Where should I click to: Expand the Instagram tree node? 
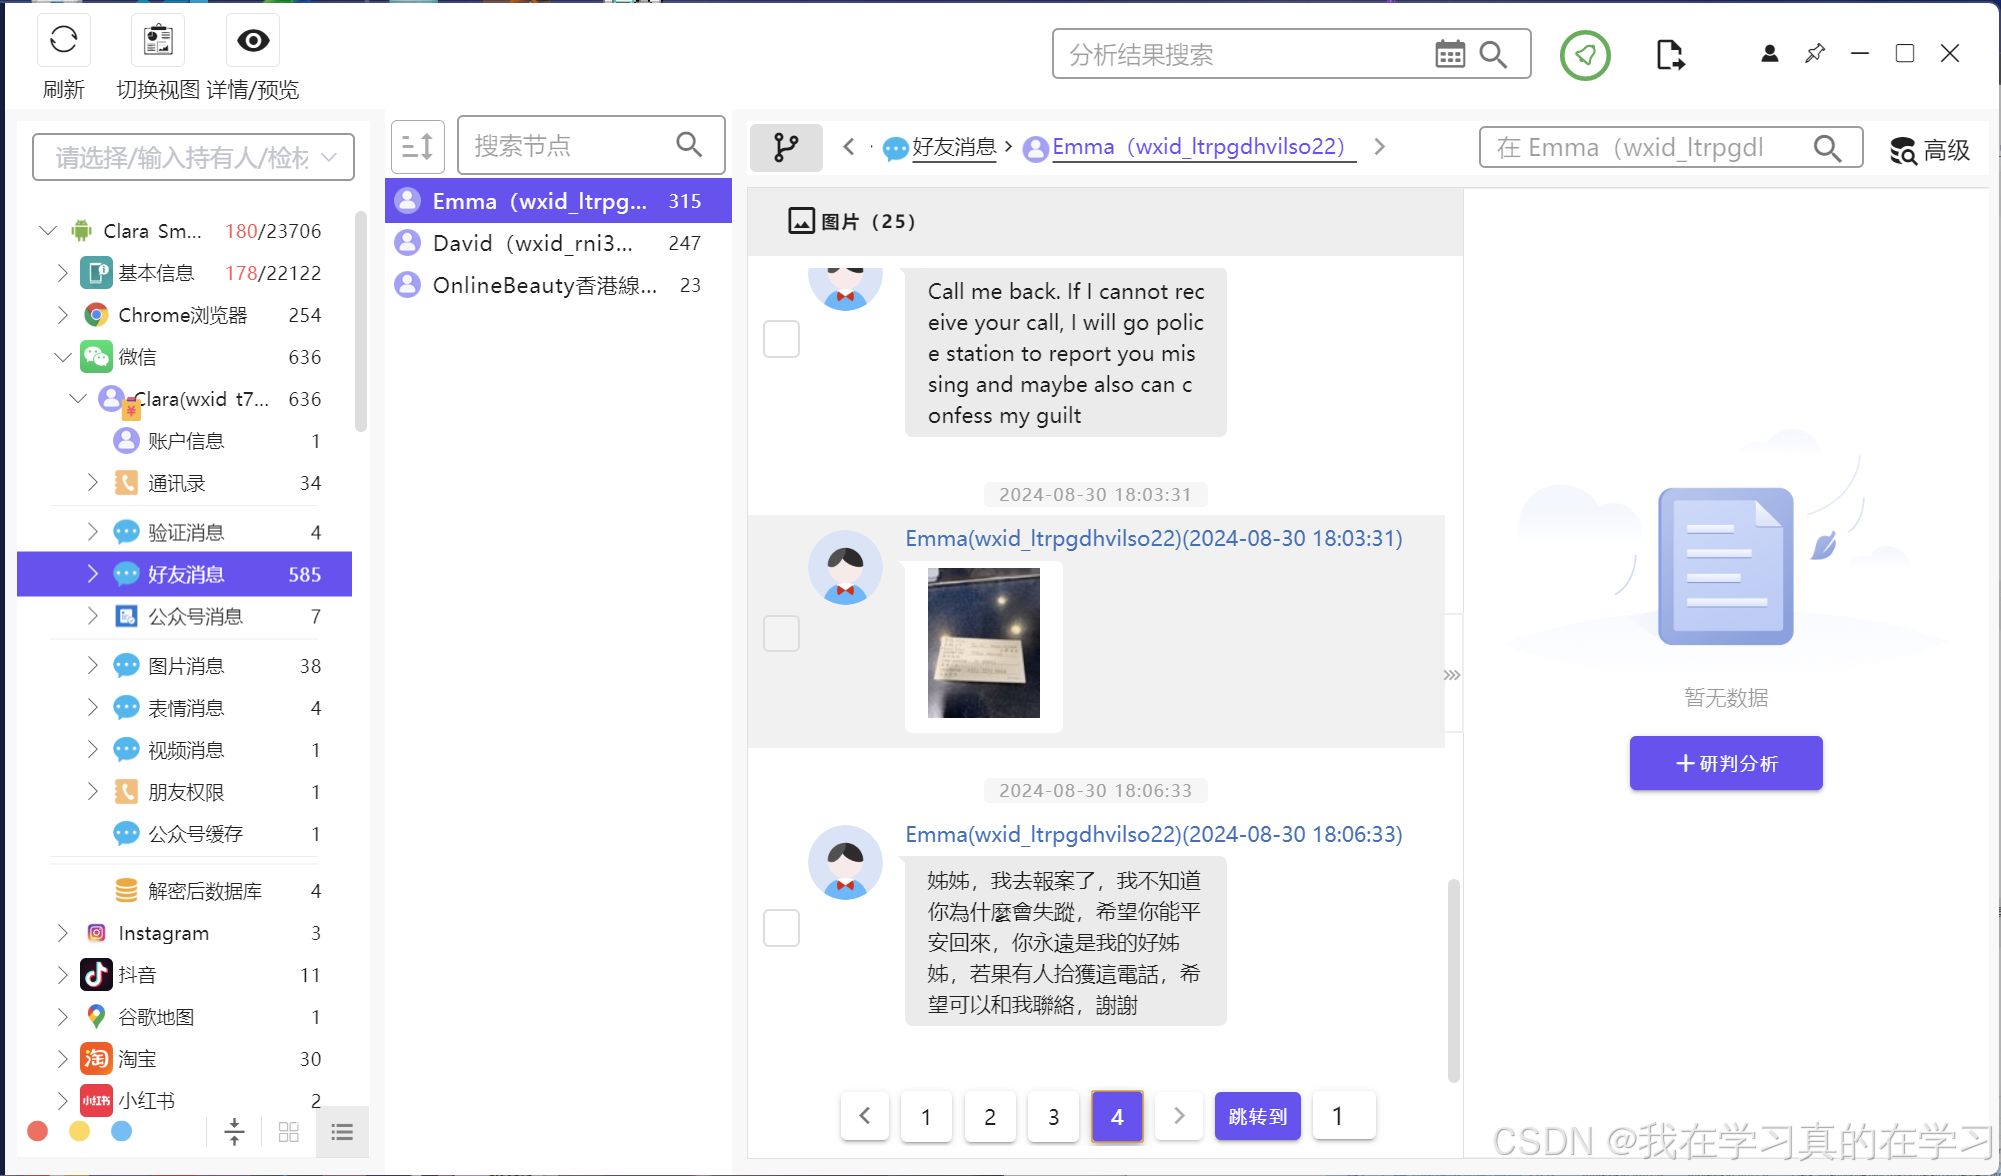point(62,933)
